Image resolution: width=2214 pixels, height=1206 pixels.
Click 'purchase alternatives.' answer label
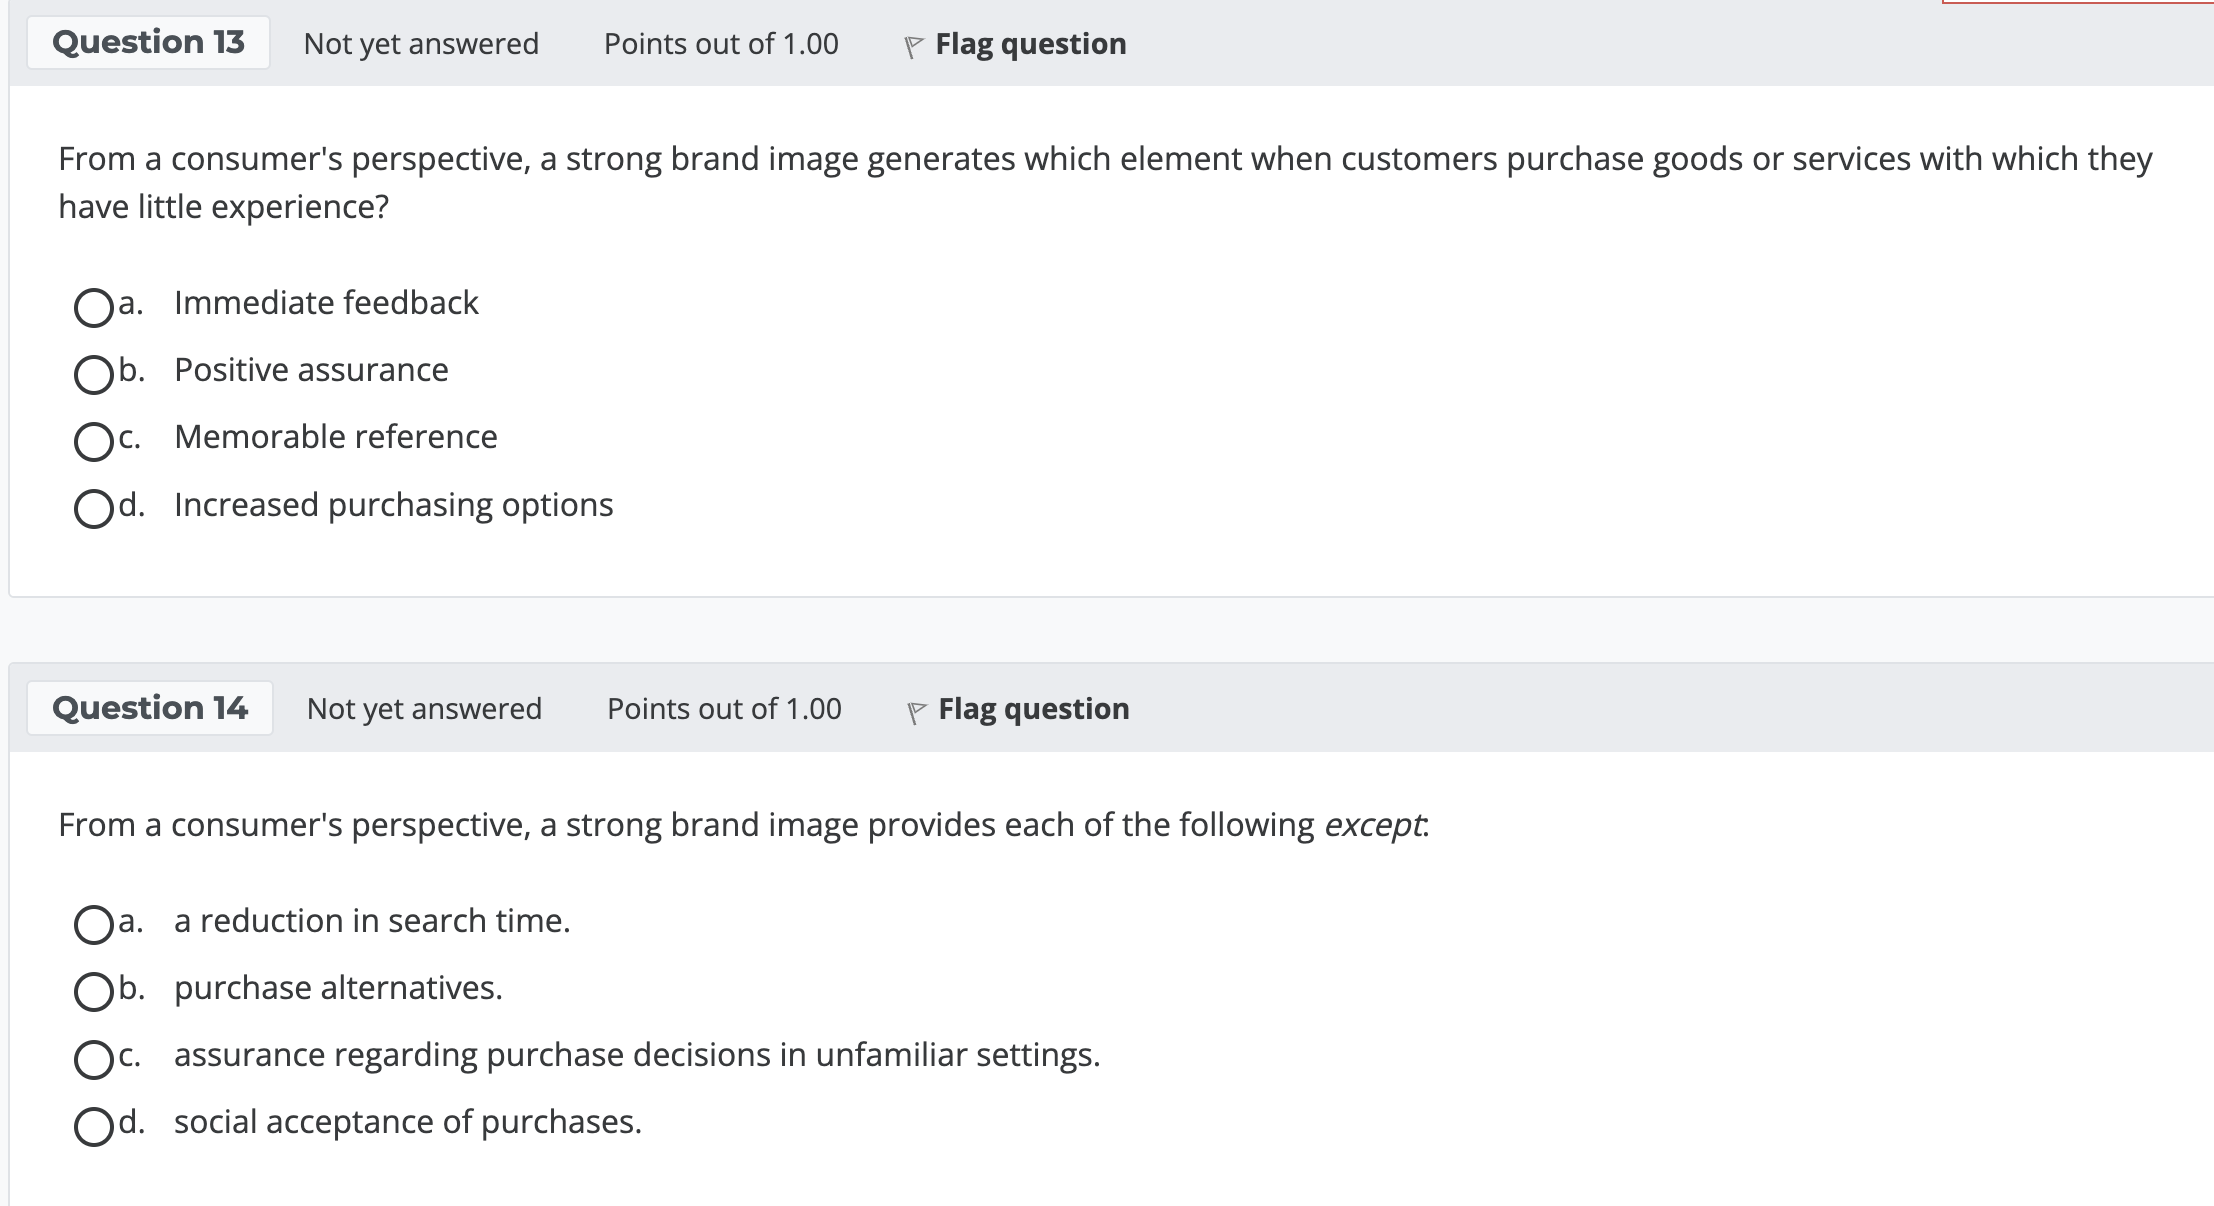338,988
